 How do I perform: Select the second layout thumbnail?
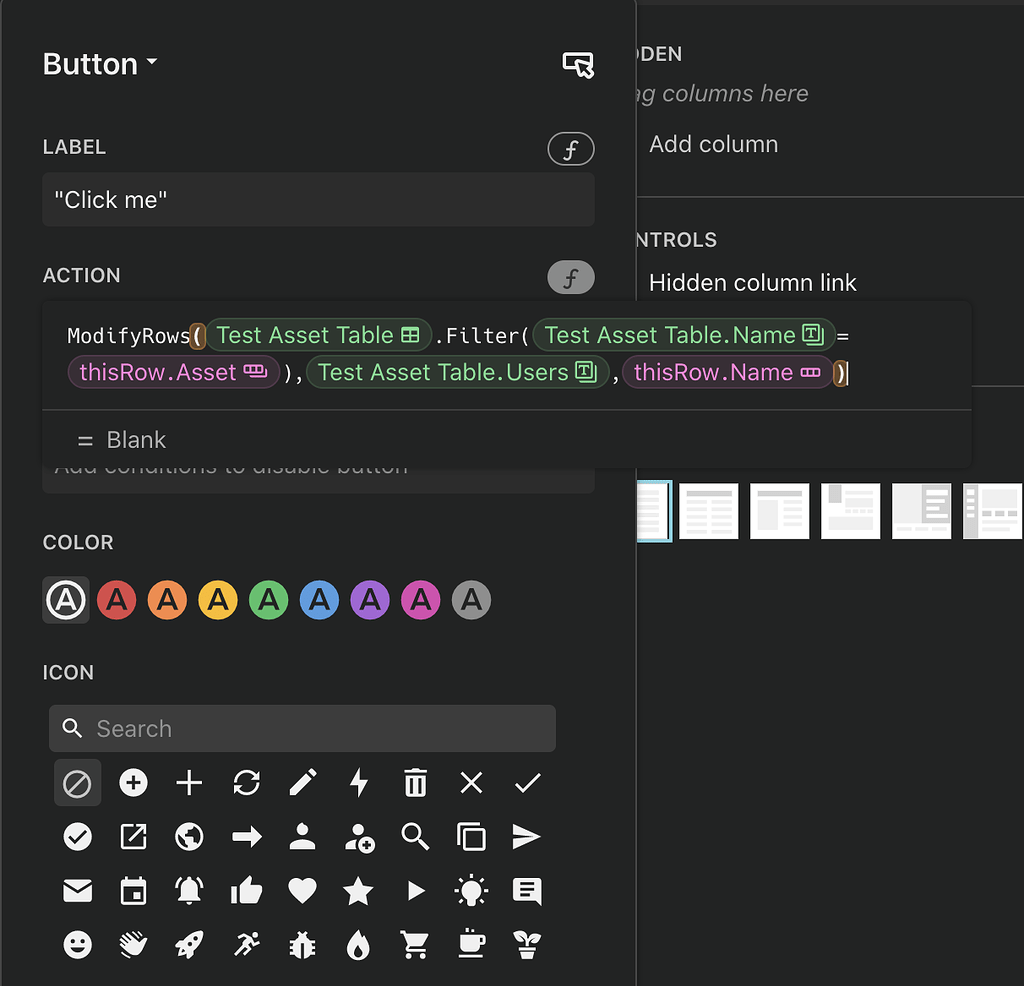point(709,511)
